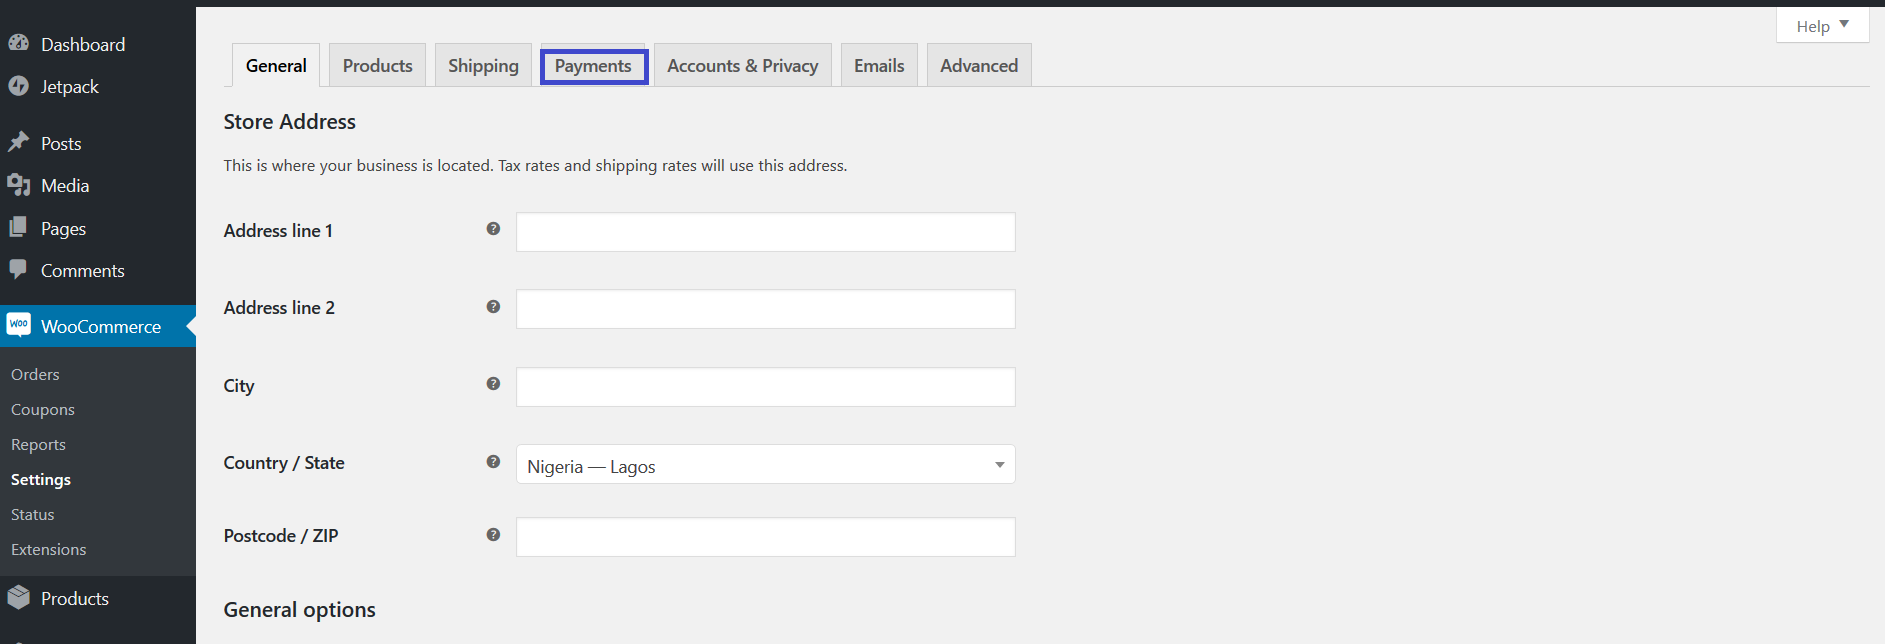Open the Coupons submenu link

coord(43,409)
